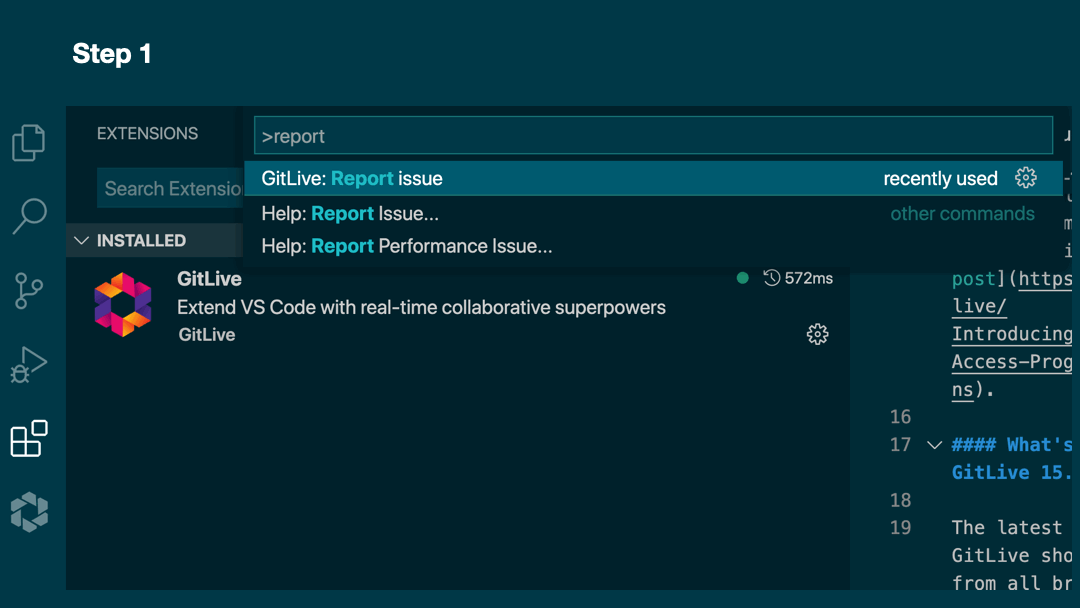
Task: Click the Search Extensions field
Action: click(170, 188)
